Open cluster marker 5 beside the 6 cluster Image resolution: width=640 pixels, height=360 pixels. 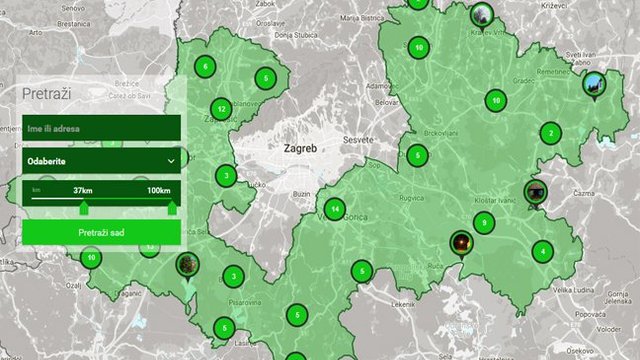coord(266,78)
